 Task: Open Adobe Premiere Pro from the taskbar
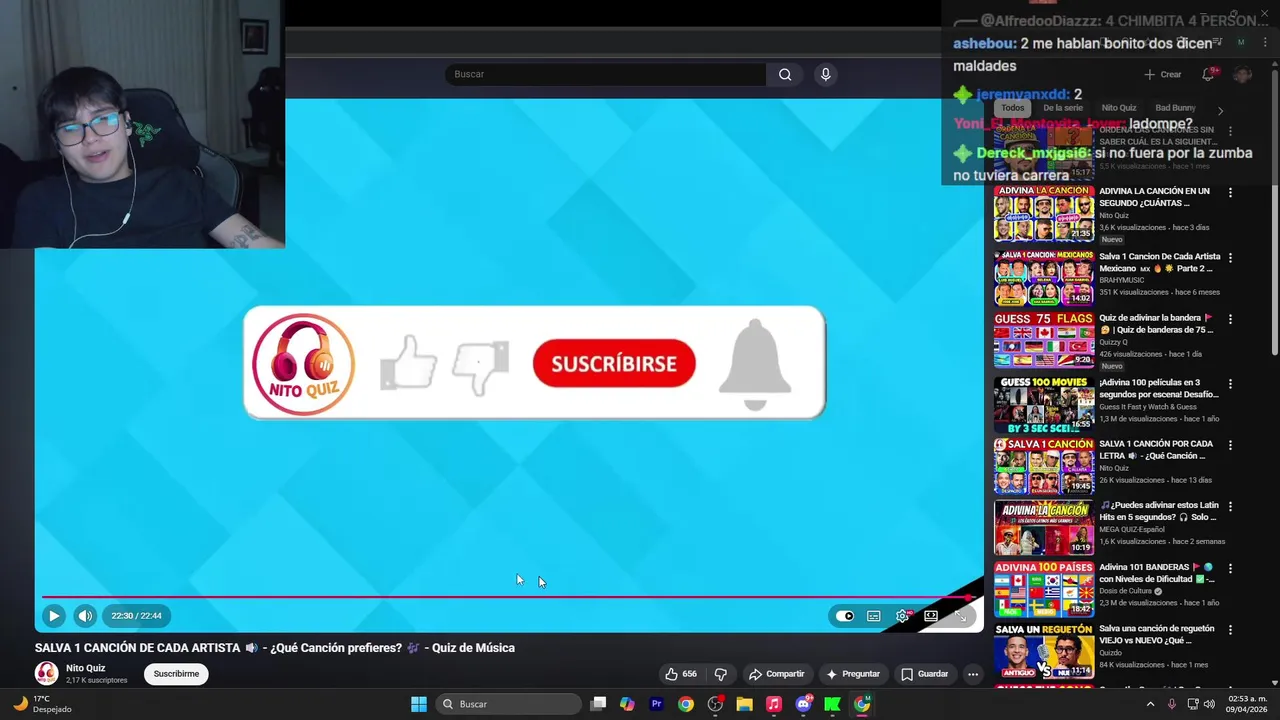point(656,704)
